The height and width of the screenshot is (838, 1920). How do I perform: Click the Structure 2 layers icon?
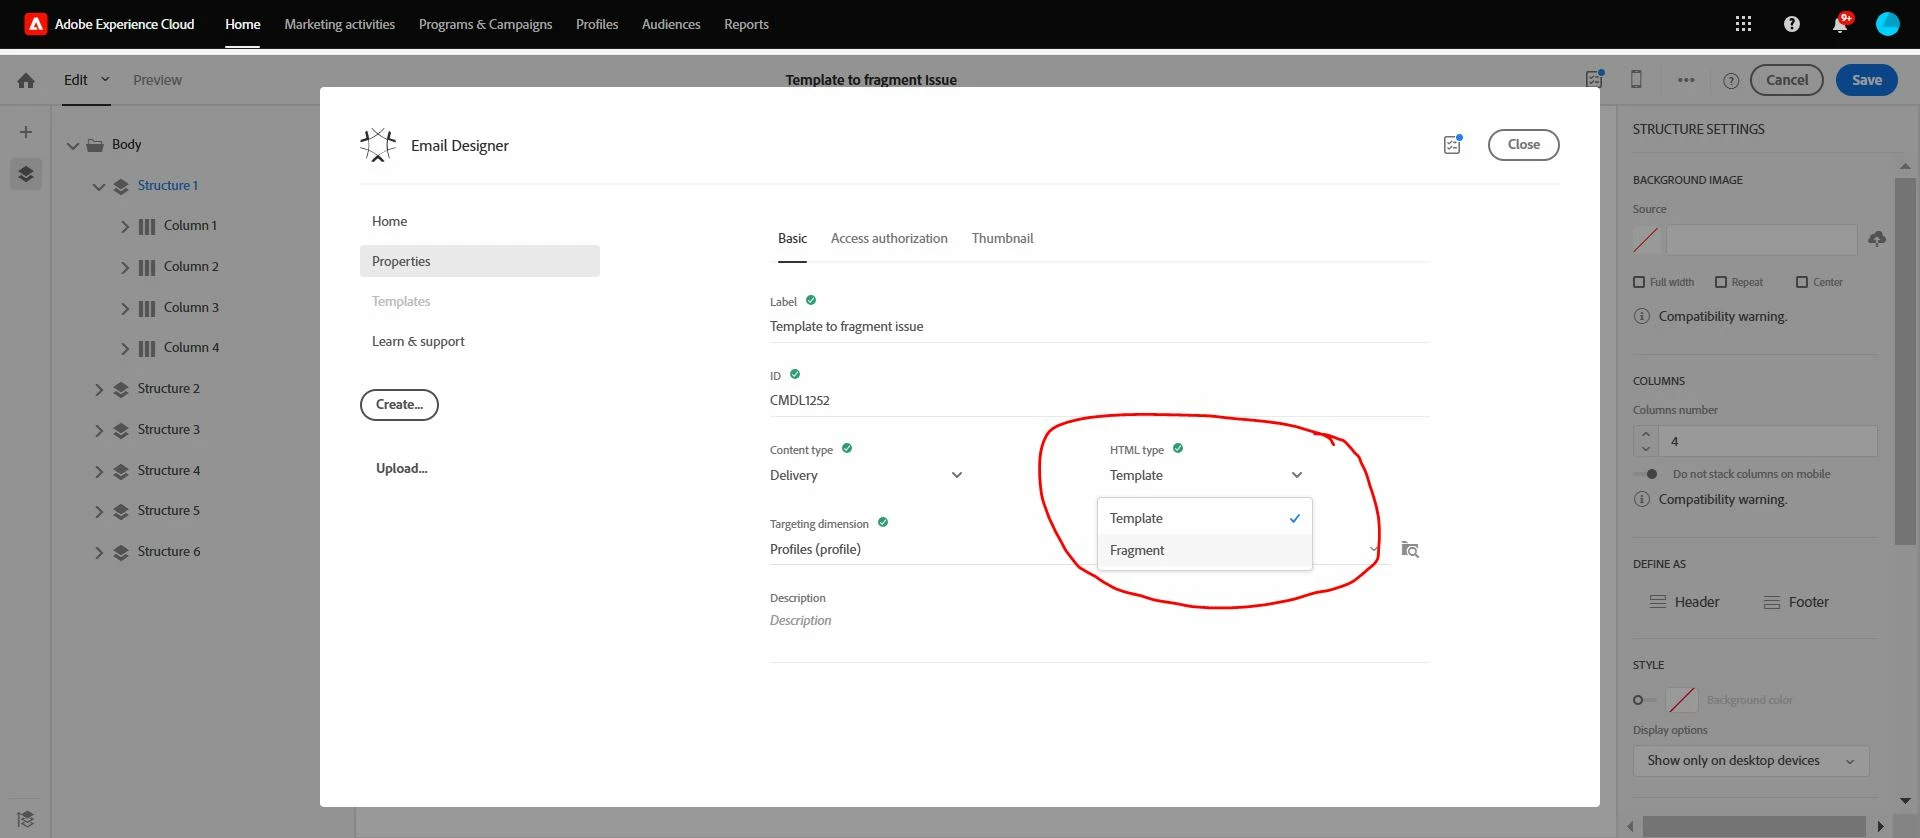point(121,389)
